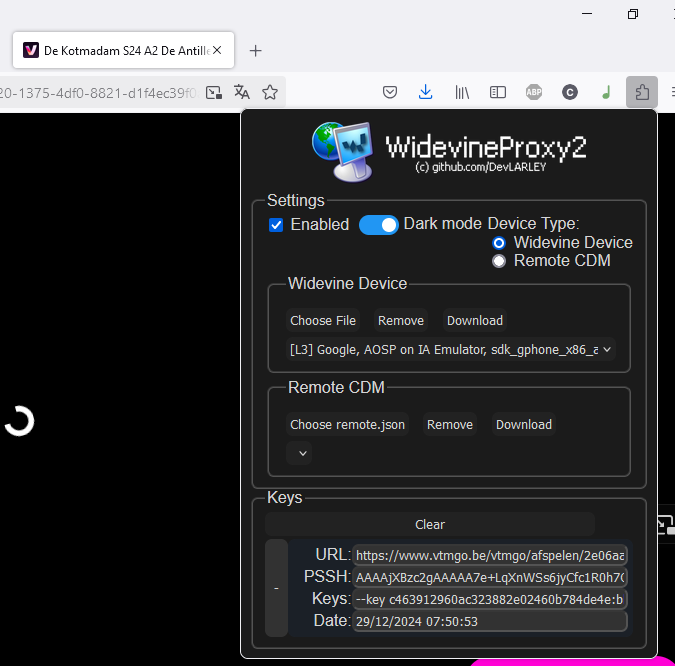
Task: Click the Clear keys button
Action: (430, 524)
